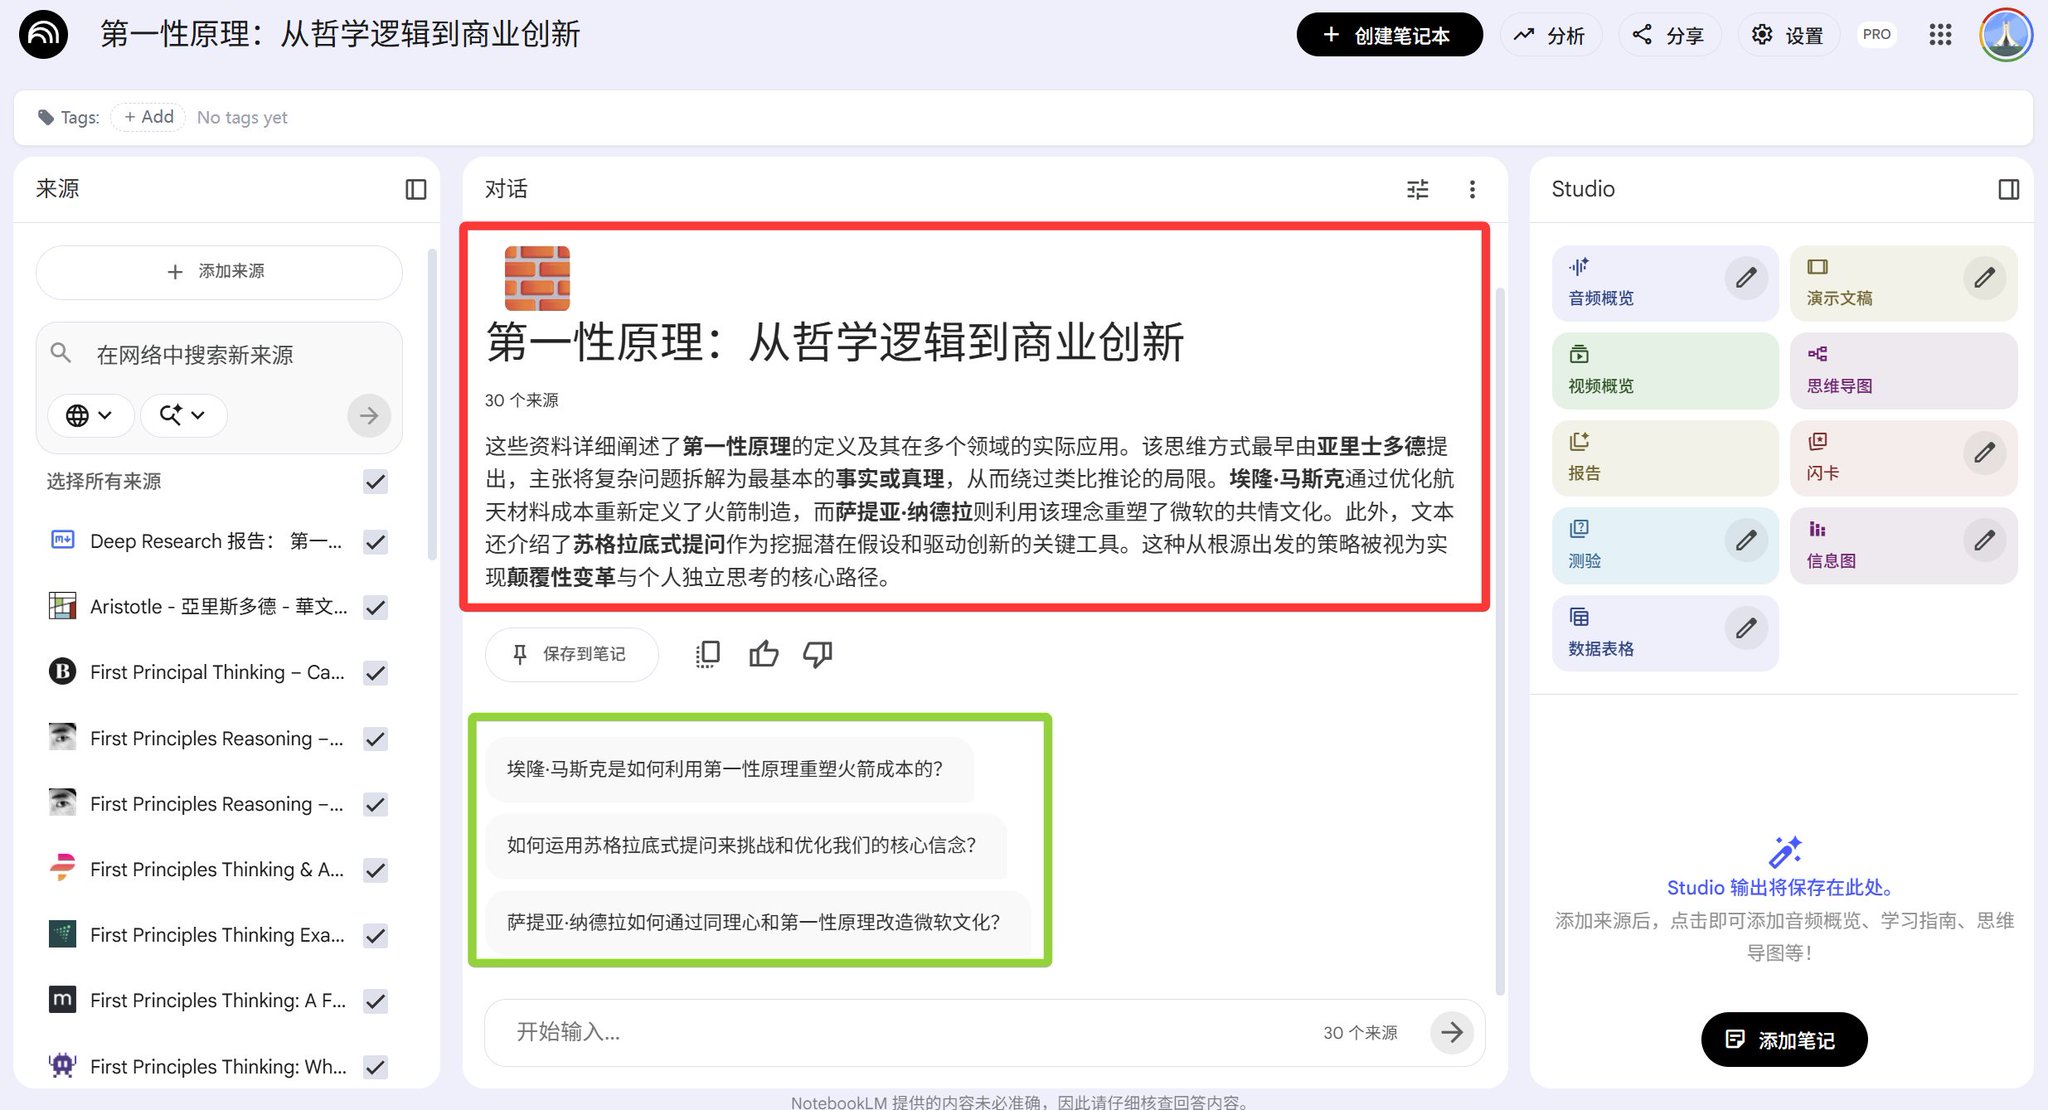Open the Google apps grid icon
Screen dimensions: 2048x1110
[1940, 35]
